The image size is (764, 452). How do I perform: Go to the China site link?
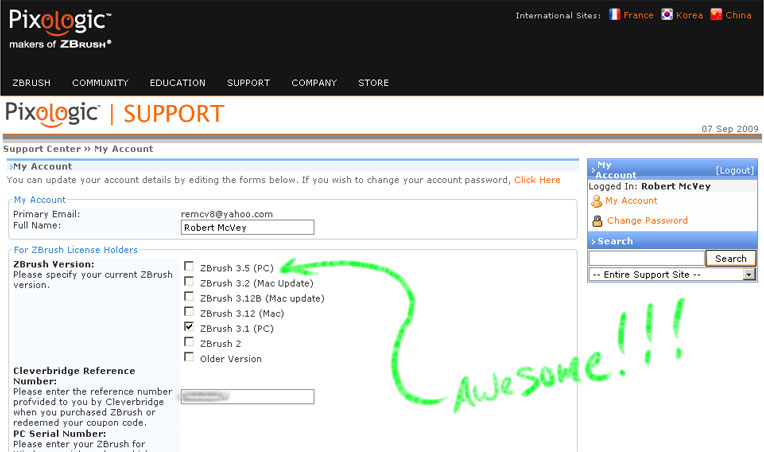pos(738,15)
